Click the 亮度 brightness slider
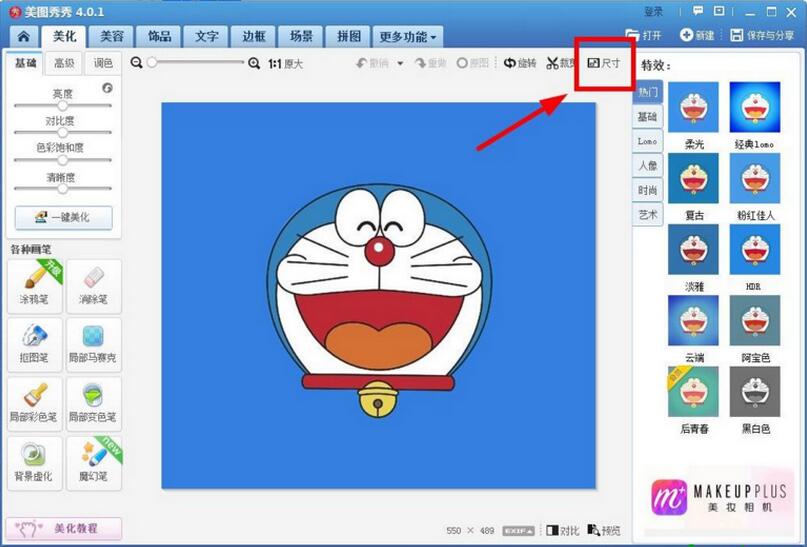Screen dimensions: 807x547 point(63,105)
